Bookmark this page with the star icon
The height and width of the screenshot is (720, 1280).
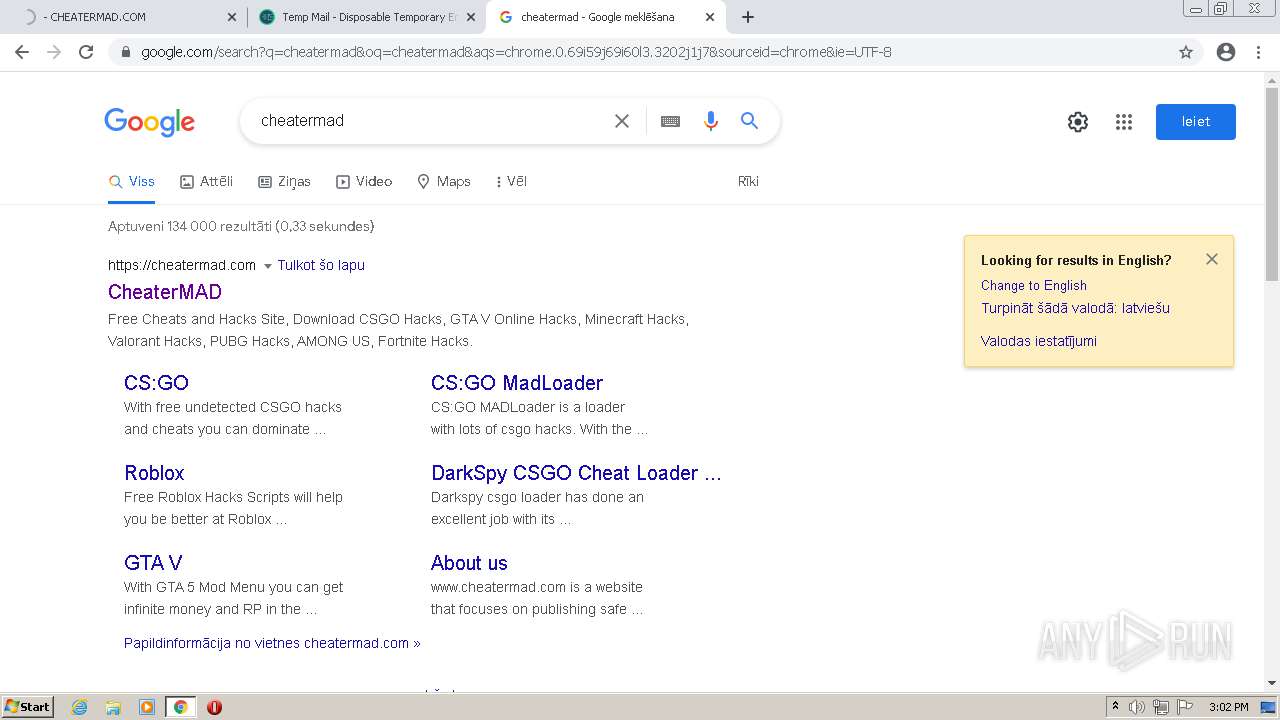(x=1186, y=52)
